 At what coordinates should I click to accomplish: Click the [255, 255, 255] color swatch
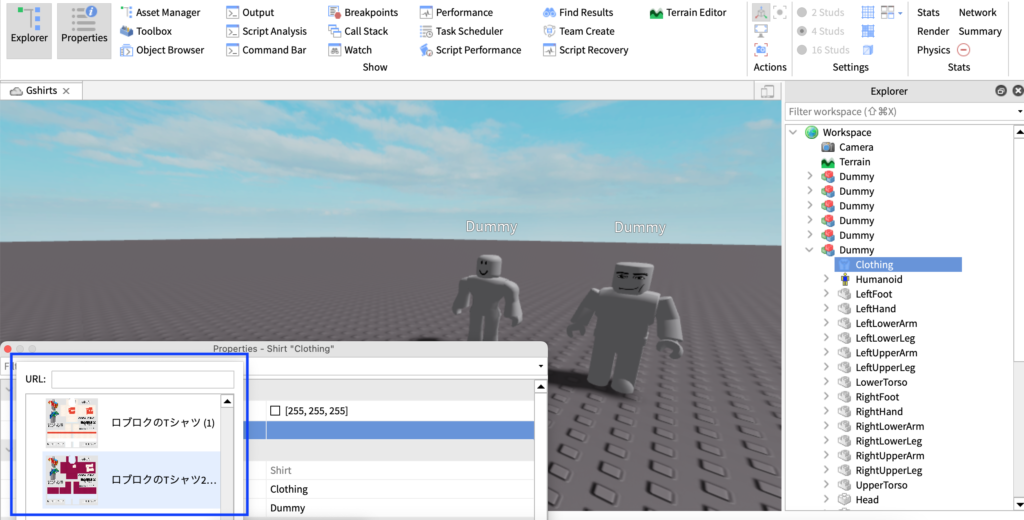[x=275, y=410]
